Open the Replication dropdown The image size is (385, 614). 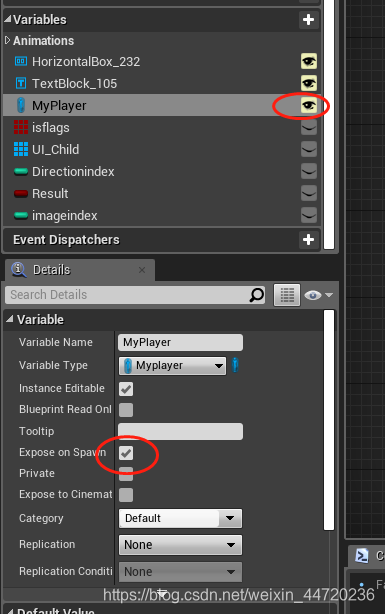[180, 545]
